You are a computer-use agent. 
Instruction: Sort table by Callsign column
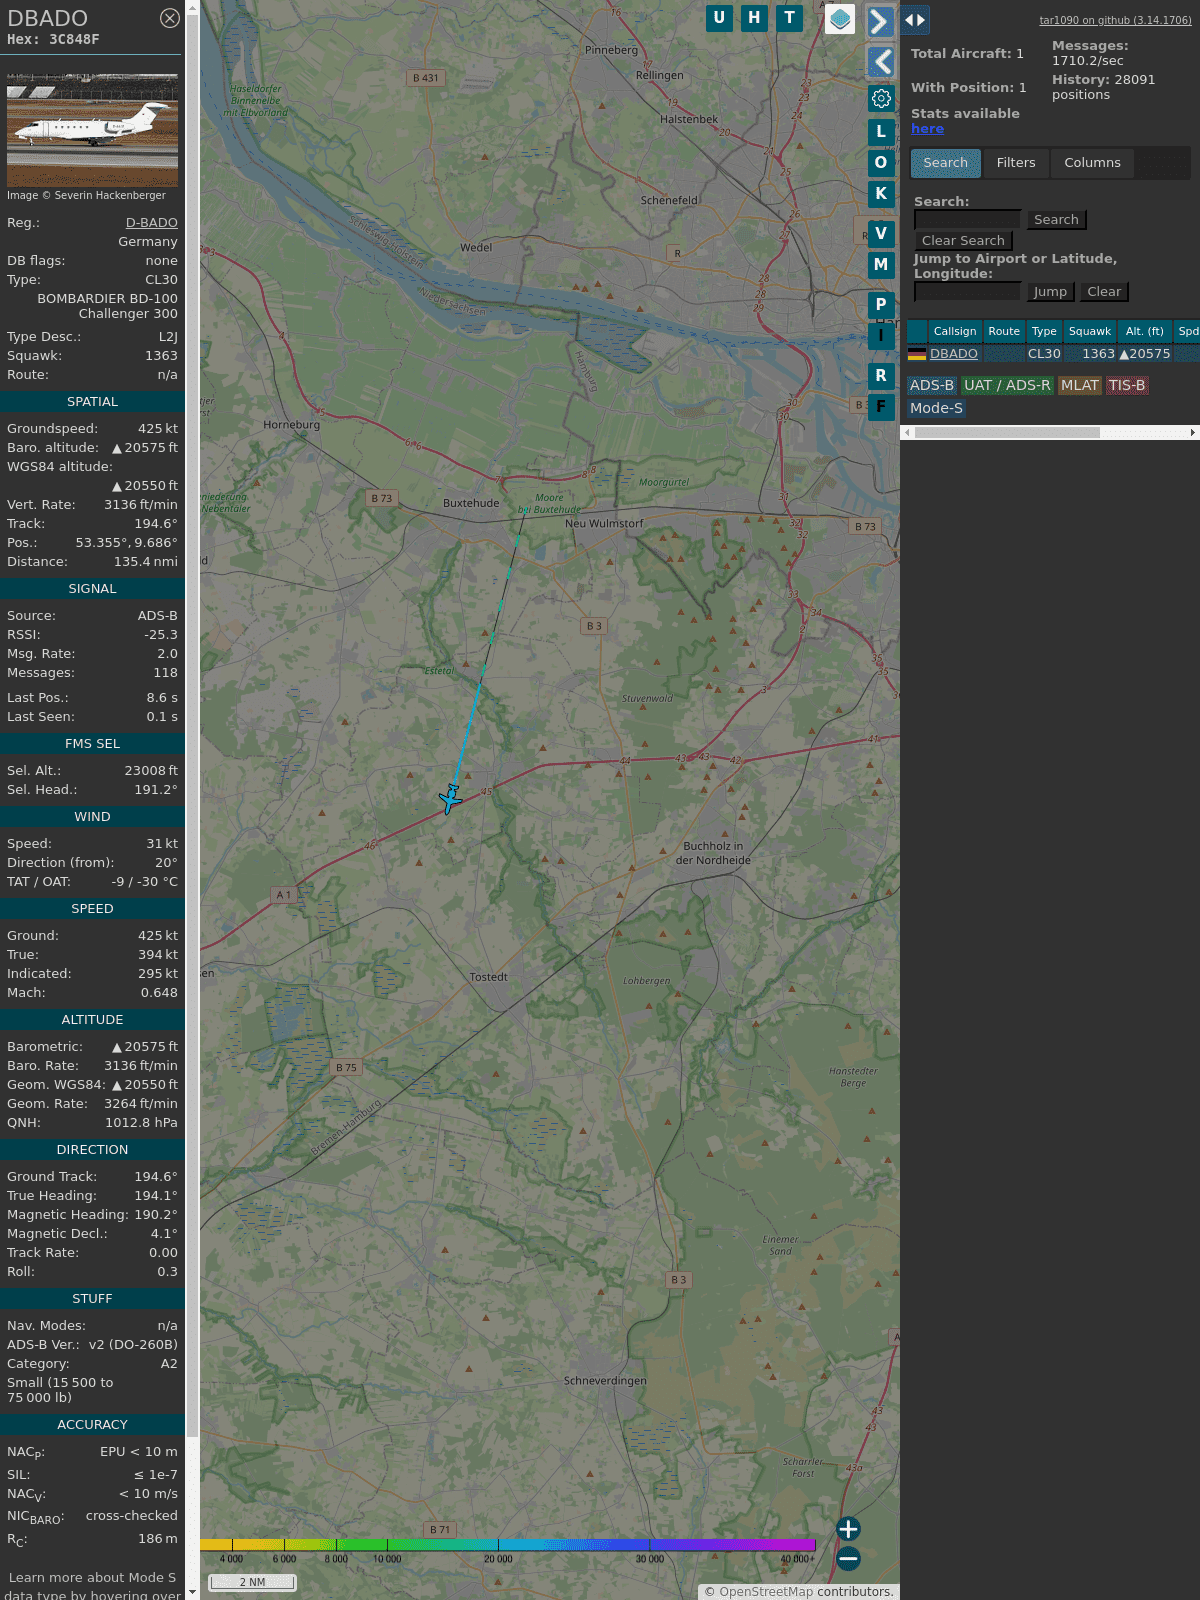(x=955, y=331)
